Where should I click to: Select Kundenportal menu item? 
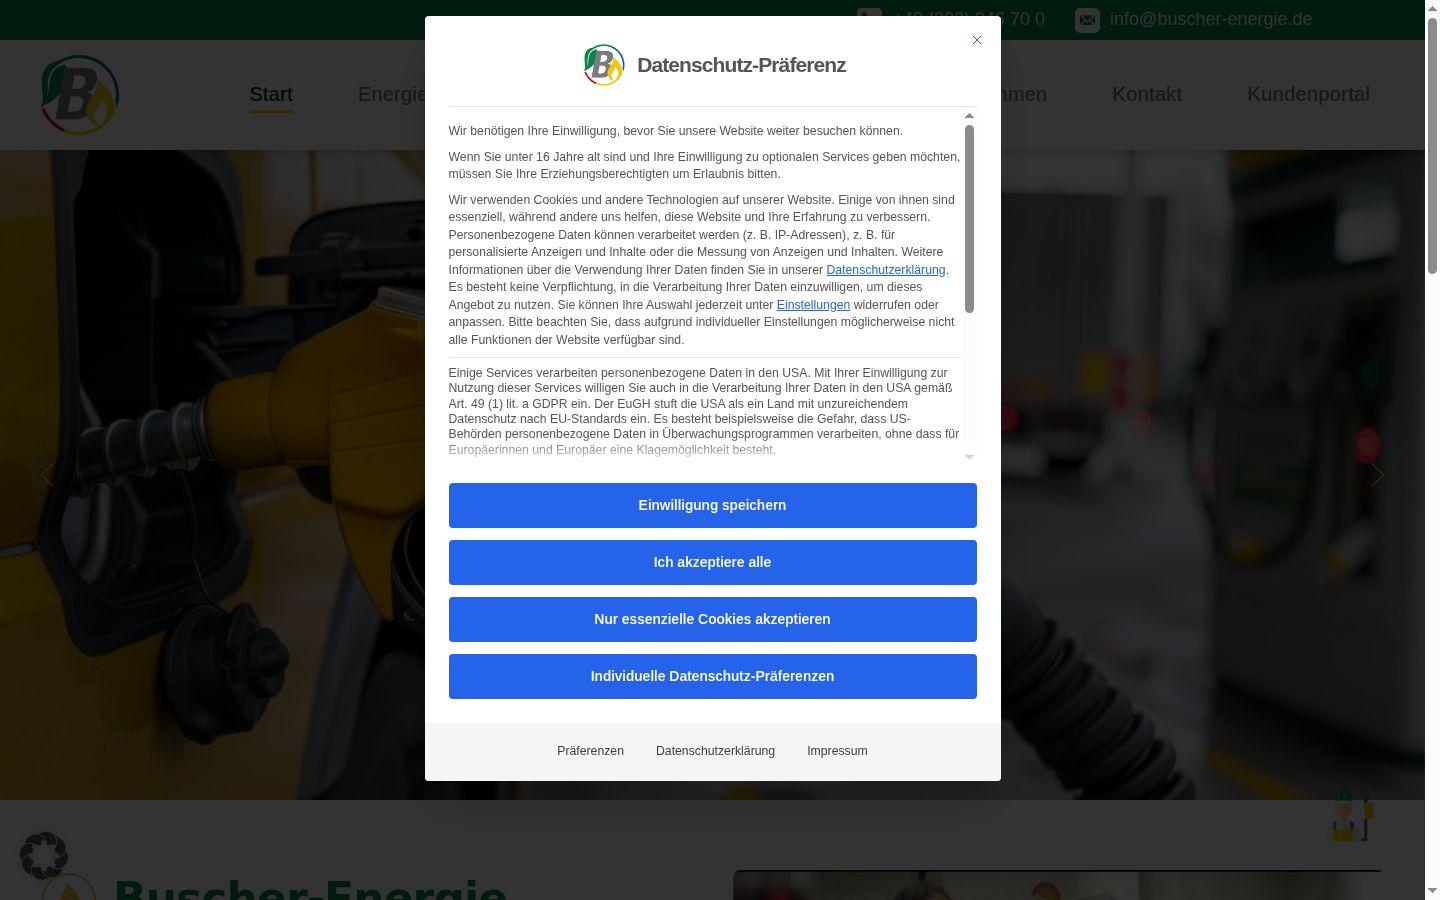tap(1308, 94)
